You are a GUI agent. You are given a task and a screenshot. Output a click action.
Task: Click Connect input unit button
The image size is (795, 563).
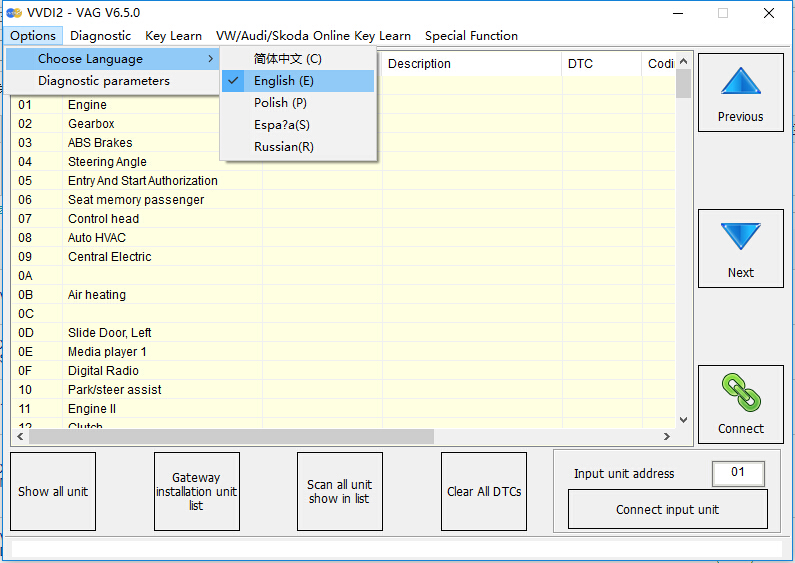(667, 509)
